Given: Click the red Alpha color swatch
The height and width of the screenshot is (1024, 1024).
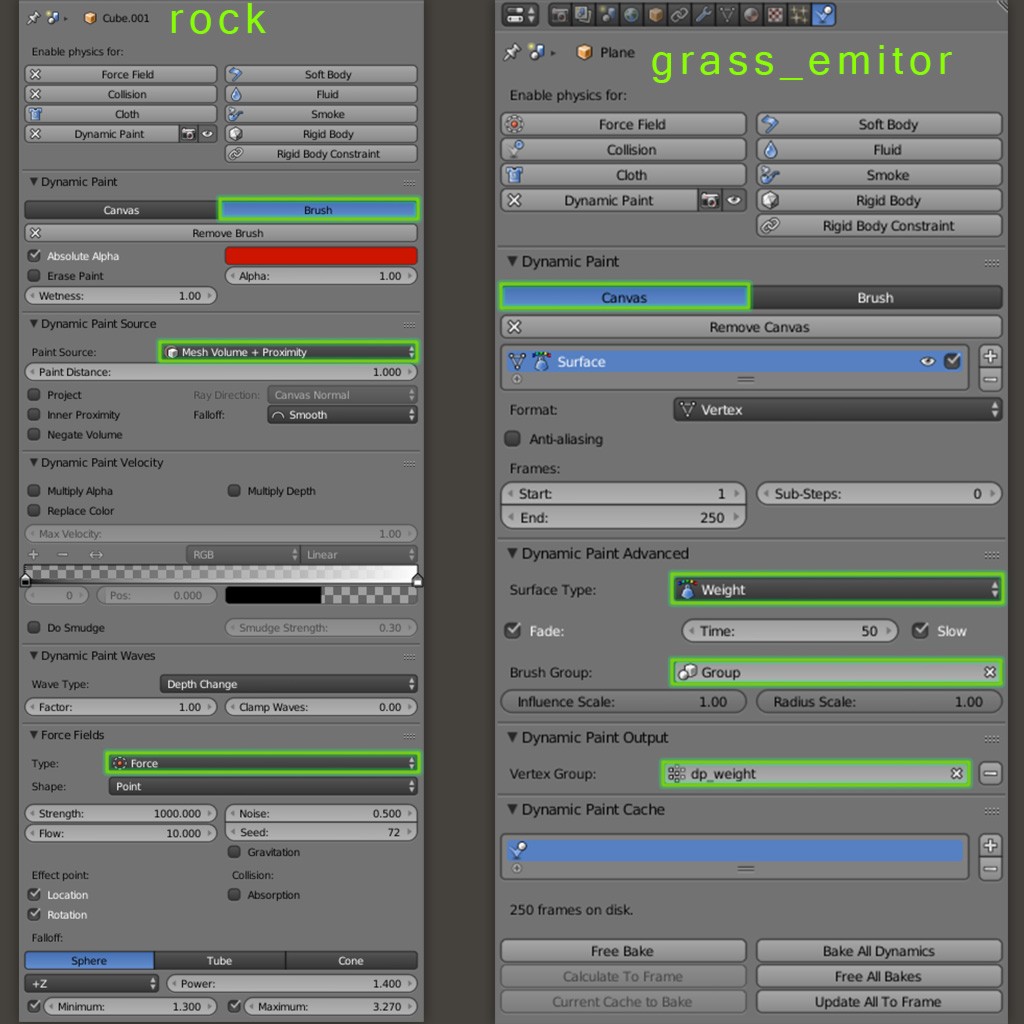Looking at the screenshot, I should [x=320, y=256].
